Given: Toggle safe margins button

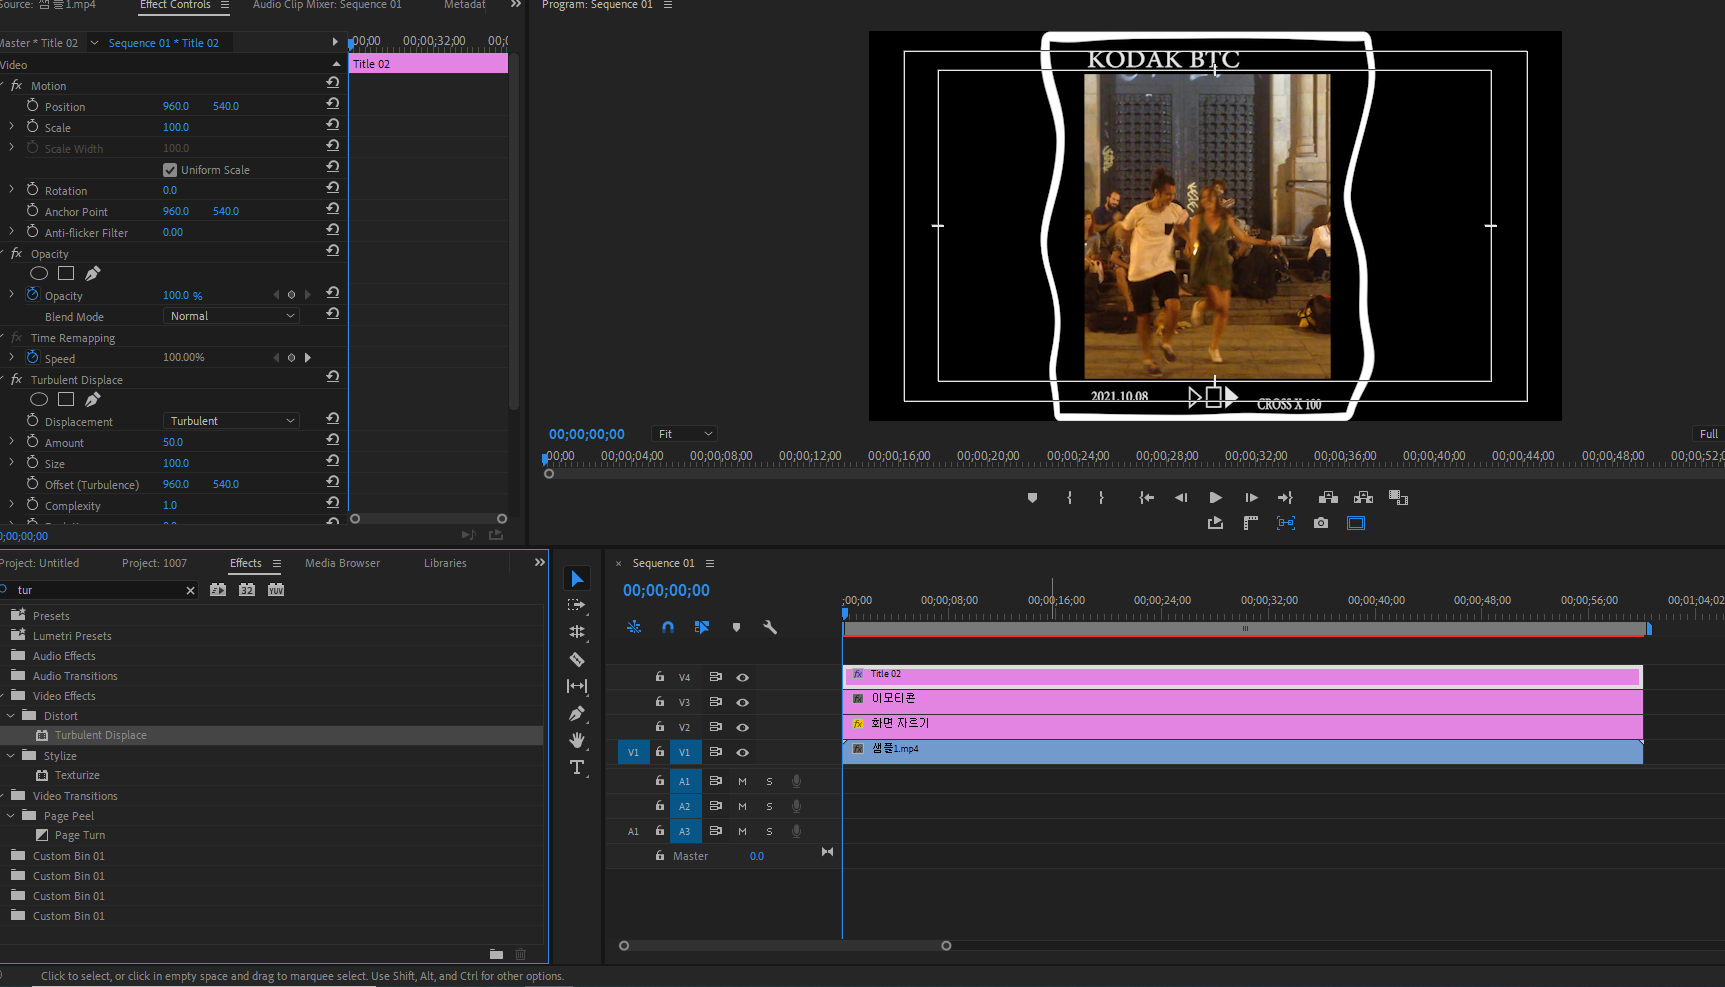Looking at the screenshot, I should click(1356, 523).
